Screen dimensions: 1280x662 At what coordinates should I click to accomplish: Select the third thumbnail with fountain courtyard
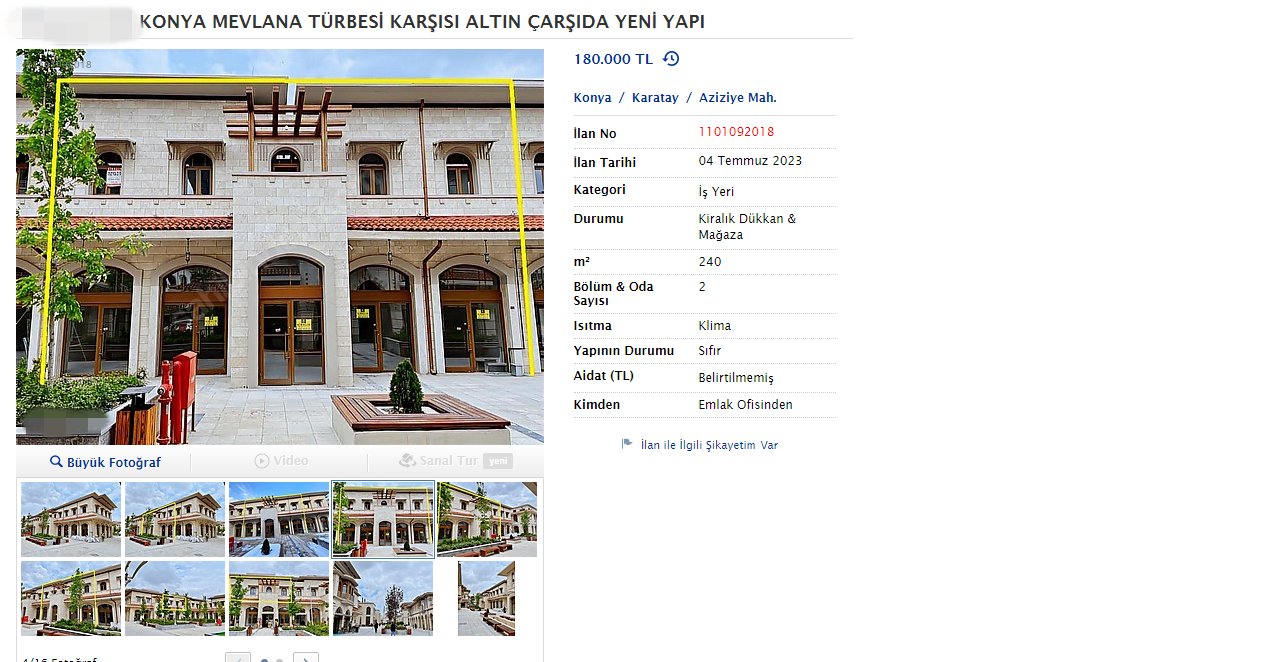tap(279, 519)
